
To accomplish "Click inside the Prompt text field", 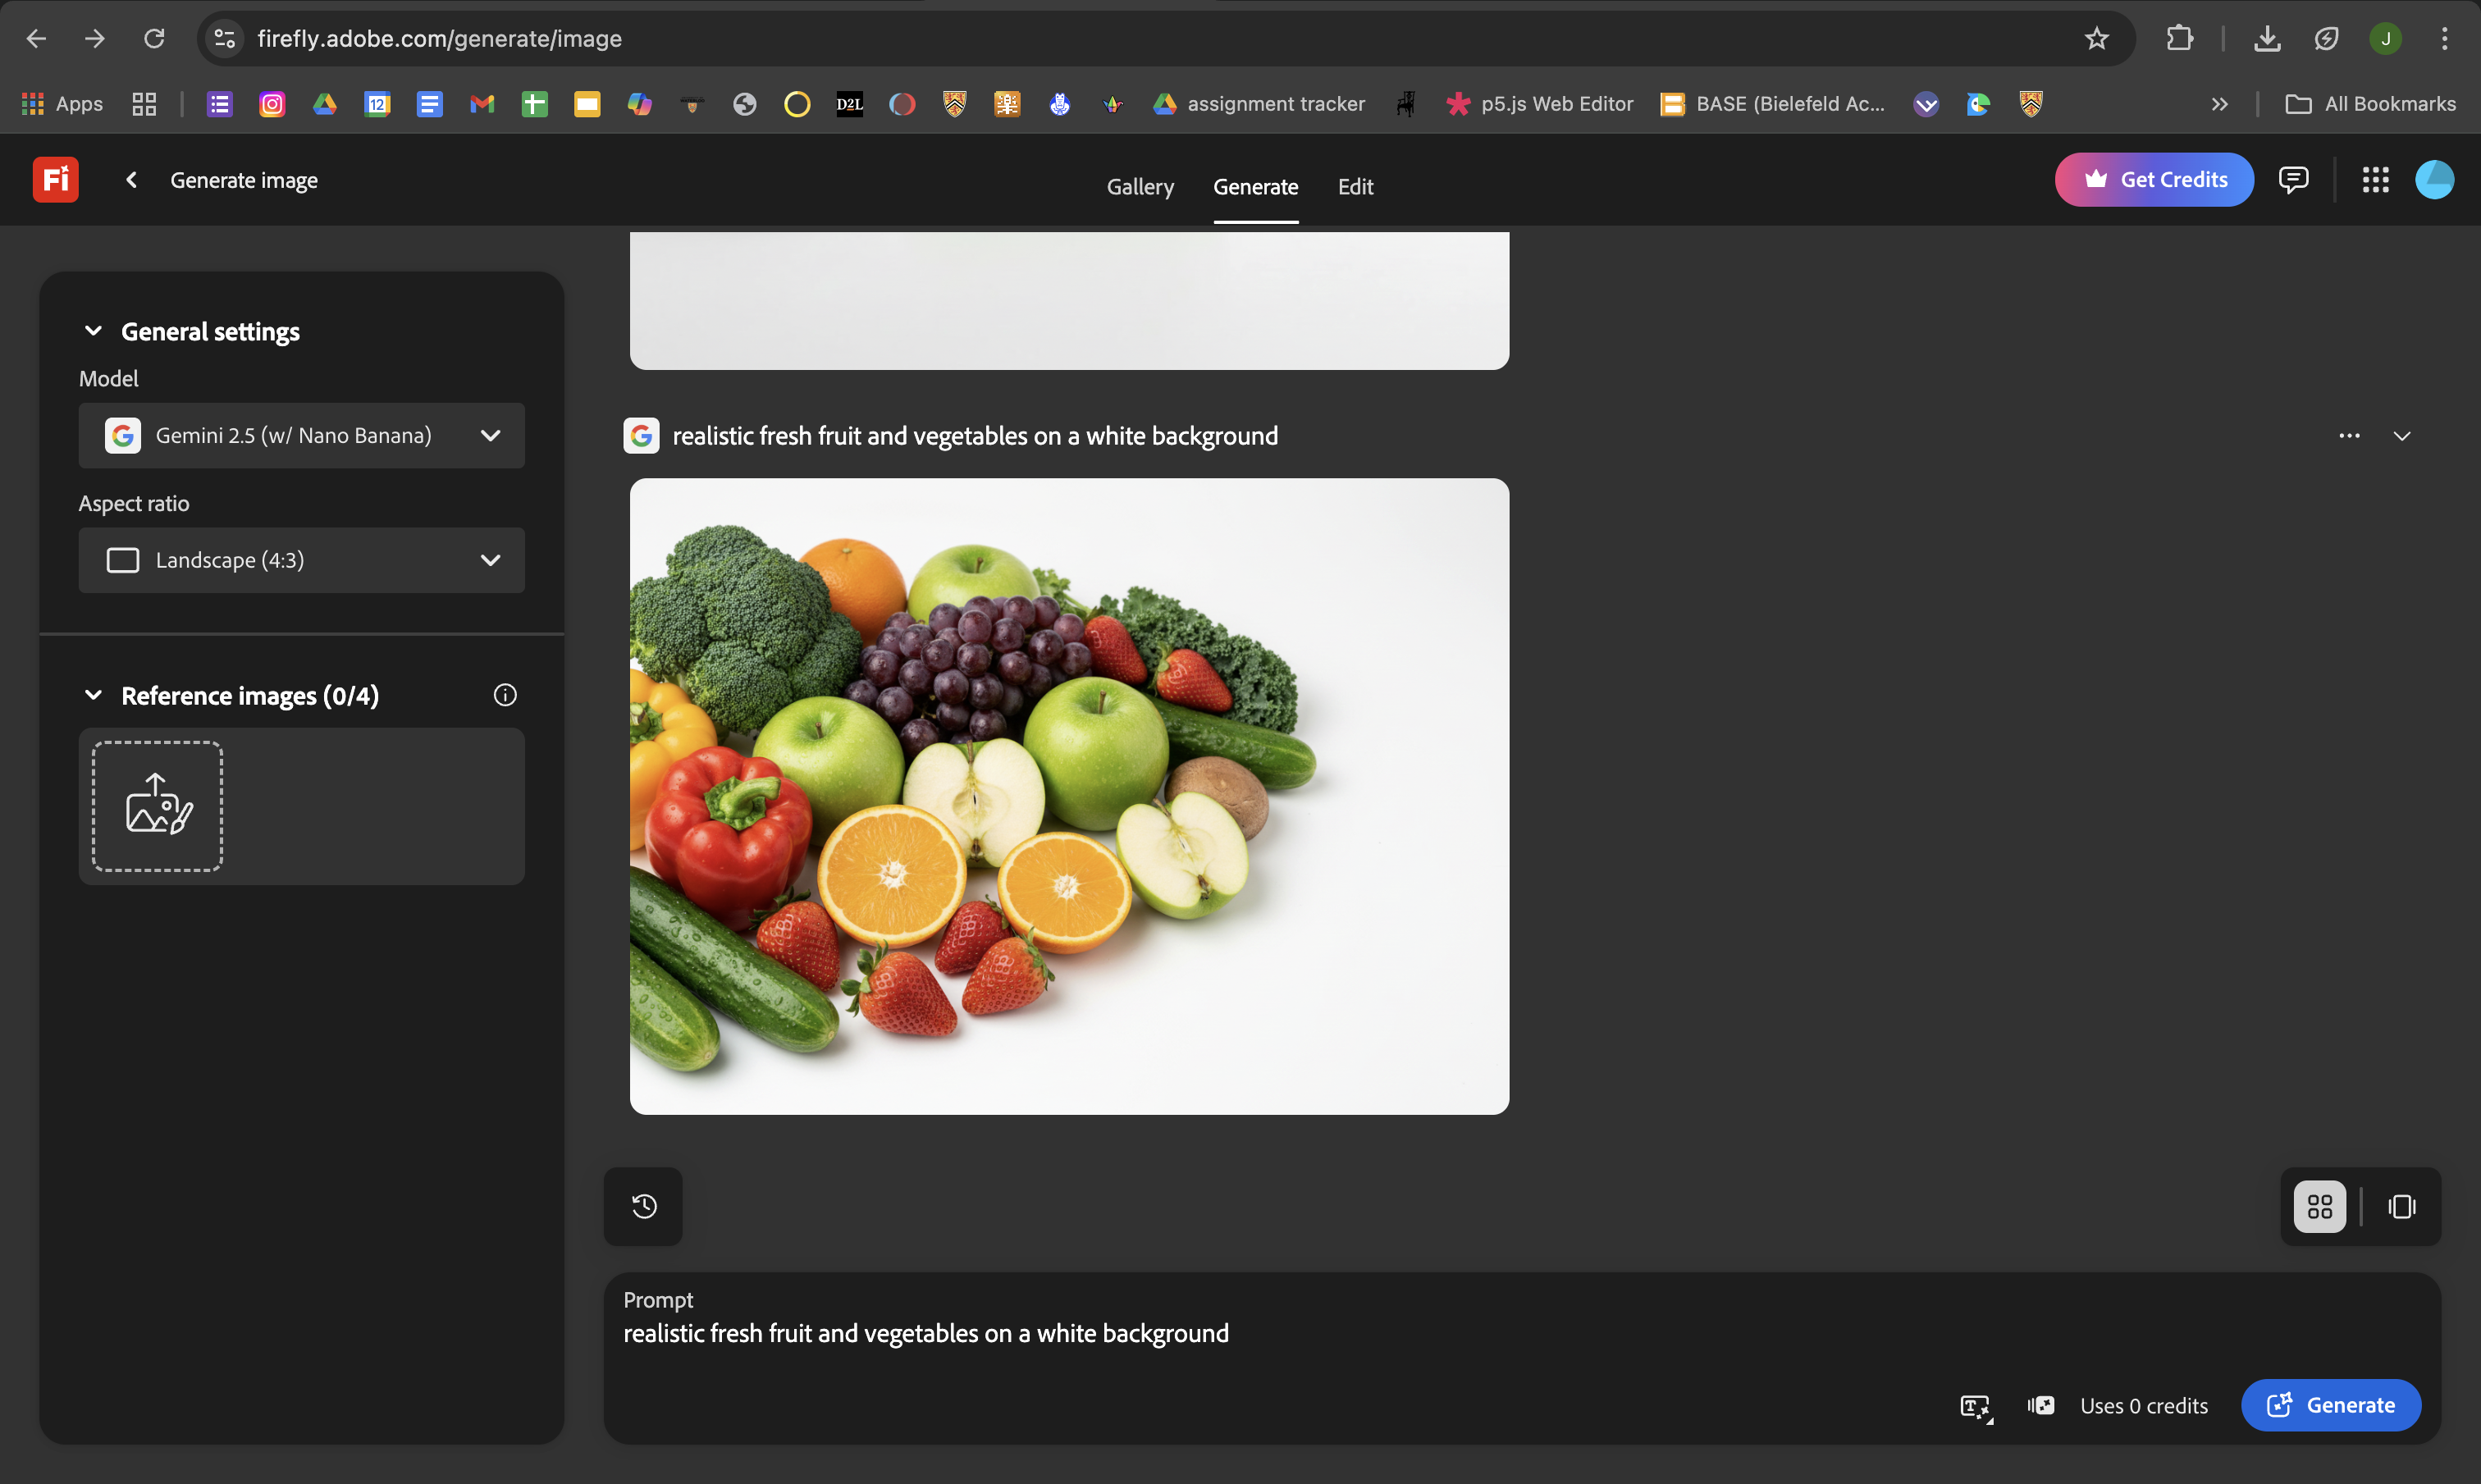I will (x=1521, y=1334).
